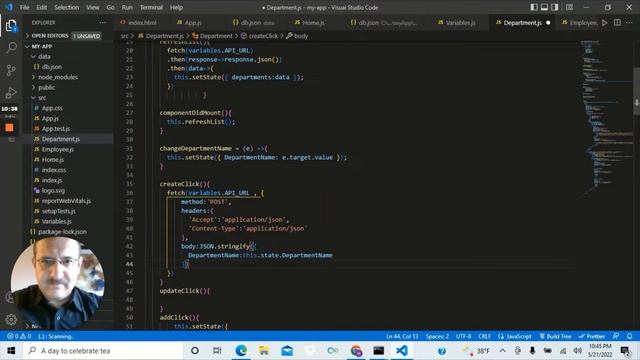Toggle the volume speaker in the system tray
The width and height of the screenshot is (640, 360).
tap(577, 351)
